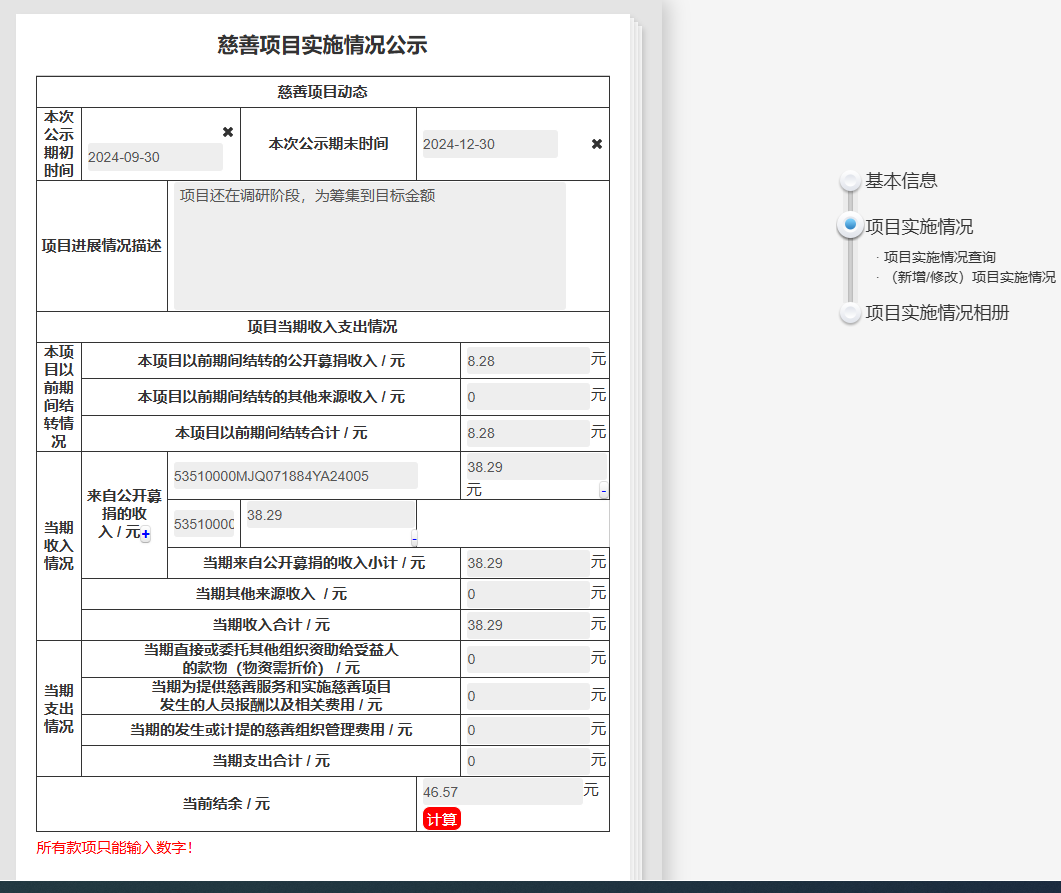The image size is (1061, 893).
Task: Select the 项目实施情况相册 step circle
Action: coord(850,313)
